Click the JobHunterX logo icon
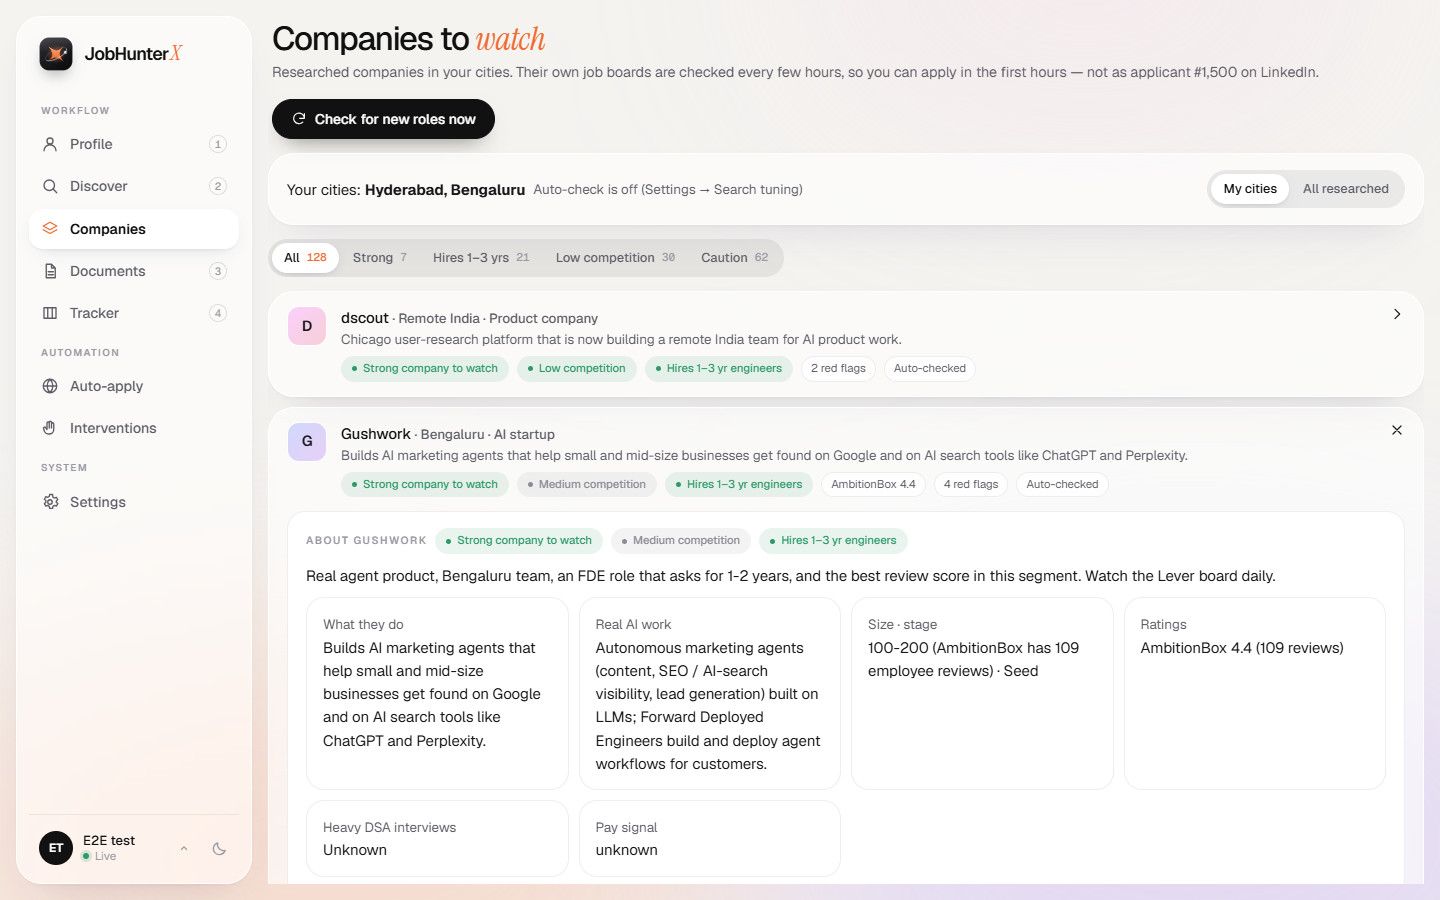Screen dimensions: 1440x900 pyautogui.click(x=56, y=54)
